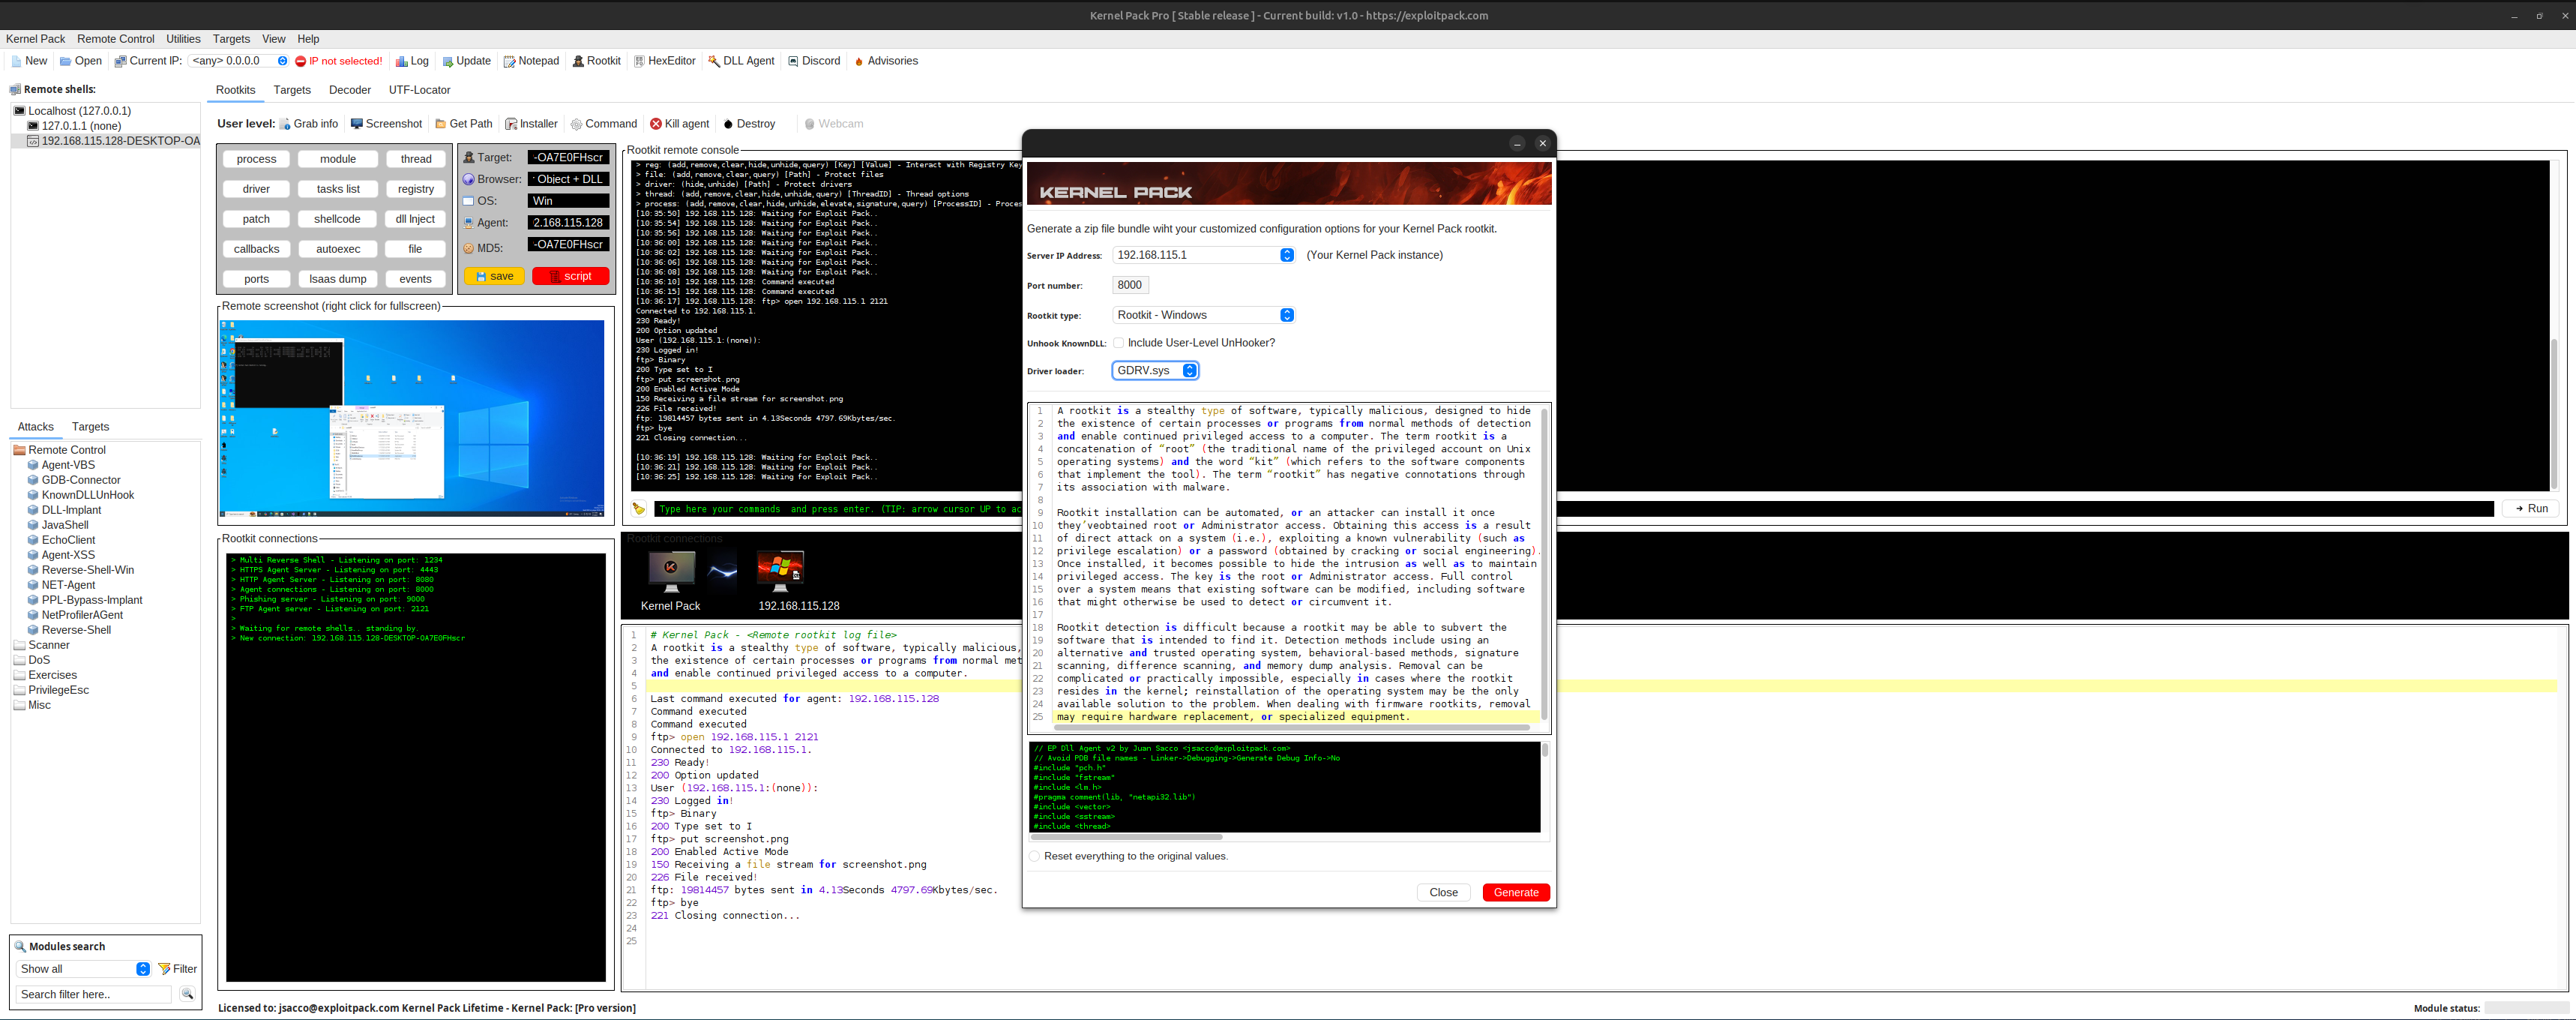
Task: Open Advisories from the toolbar
Action: [x=886, y=61]
